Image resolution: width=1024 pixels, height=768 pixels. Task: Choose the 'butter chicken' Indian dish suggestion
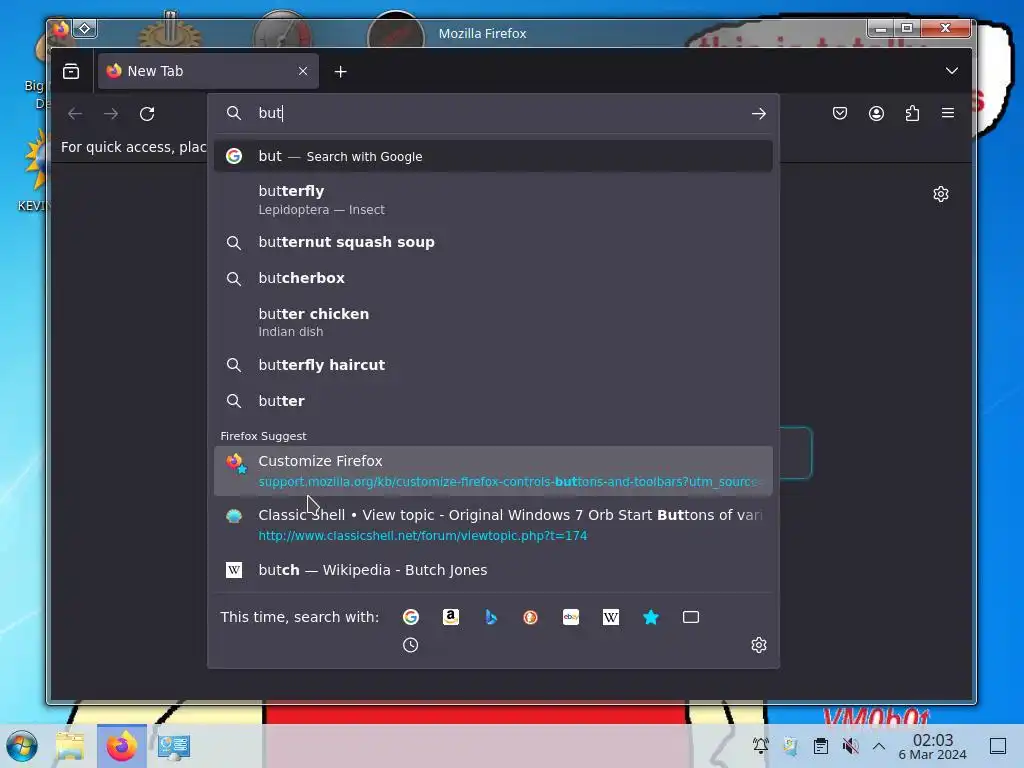(x=493, y=322)
